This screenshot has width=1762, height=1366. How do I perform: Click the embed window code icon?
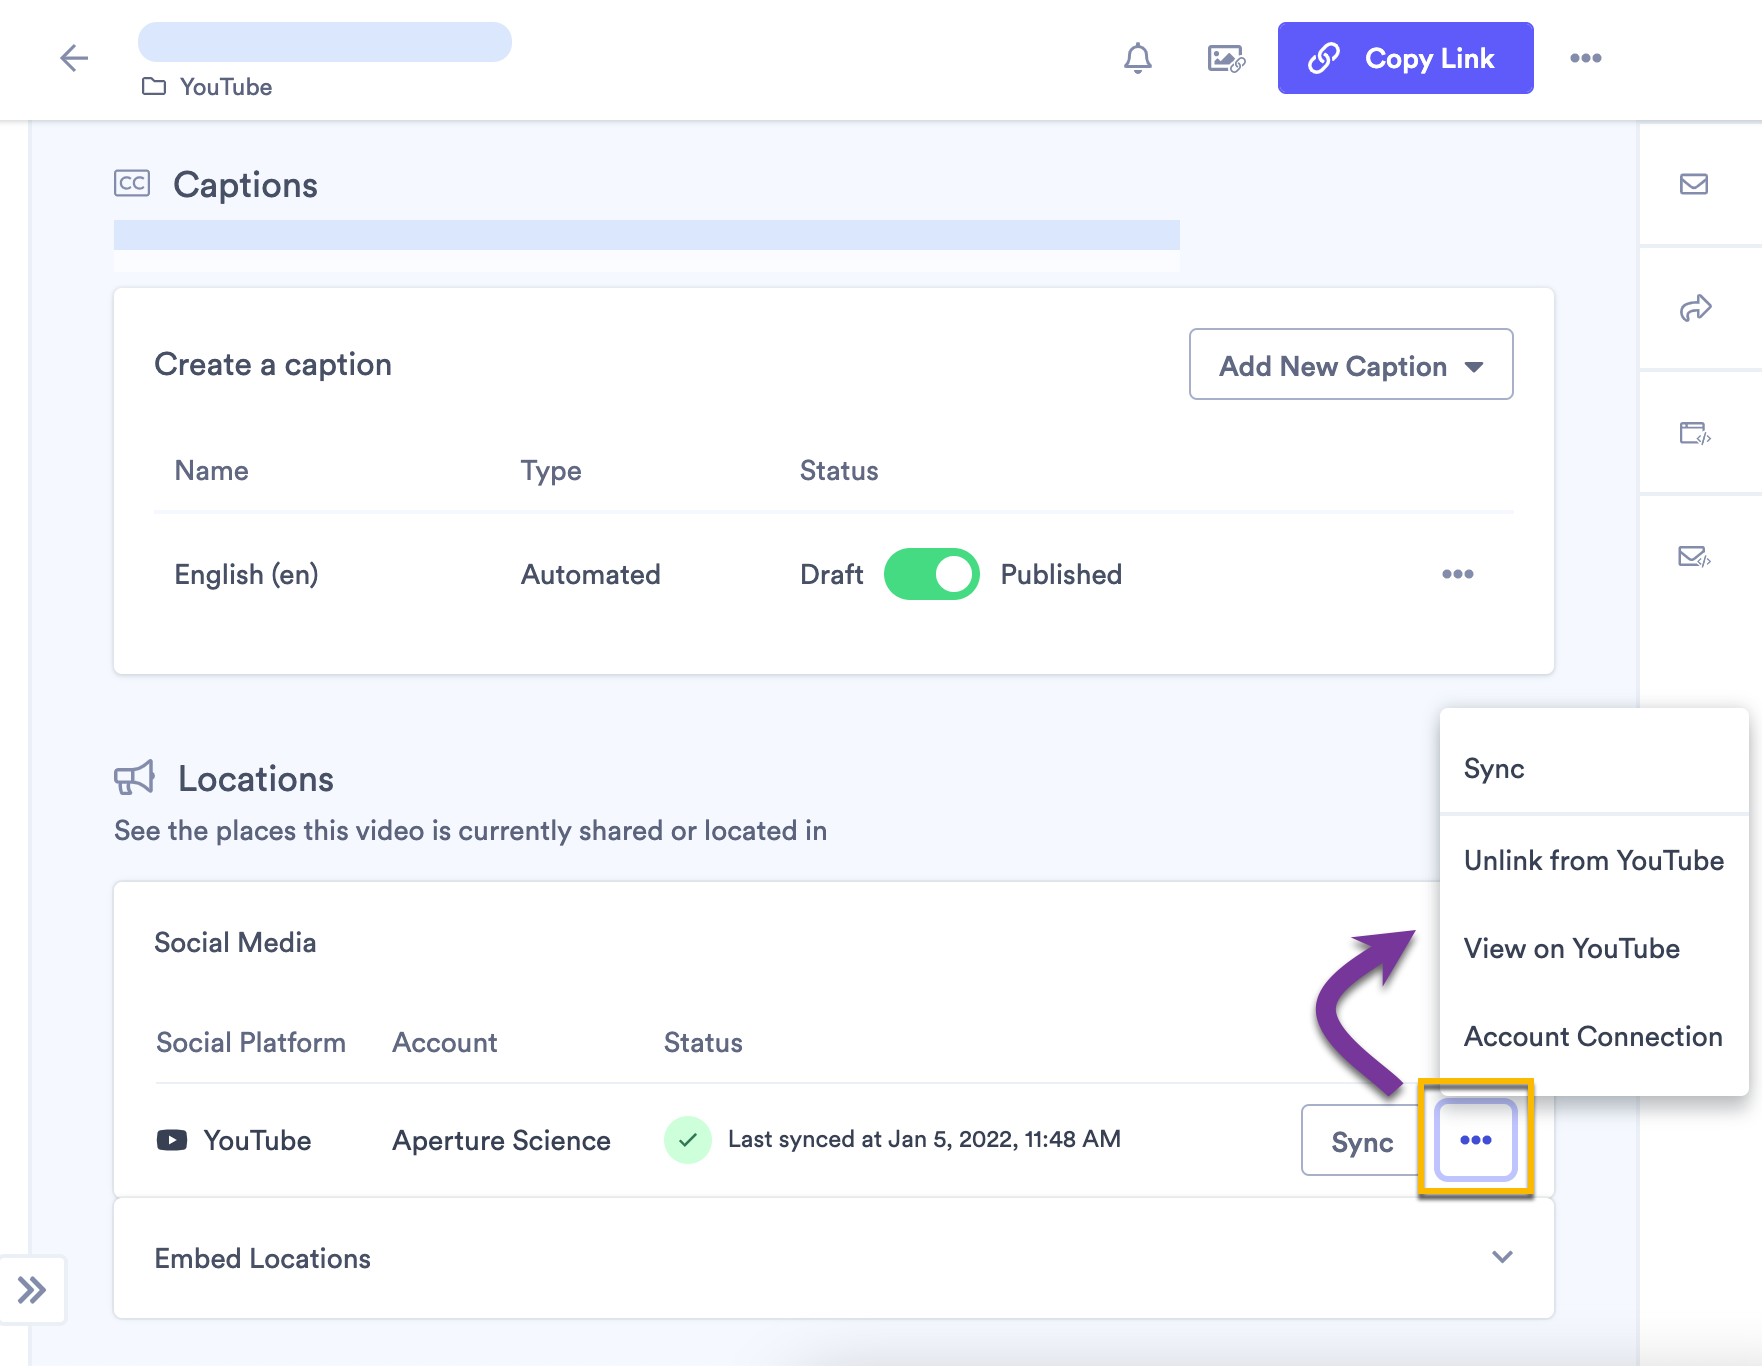[x=1695, y=433]
